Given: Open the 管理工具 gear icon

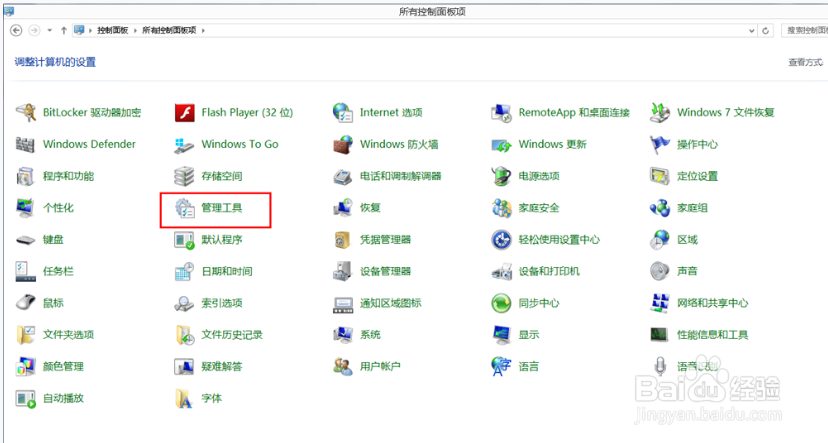Looking at the screenshot, I should click(184, 208).
